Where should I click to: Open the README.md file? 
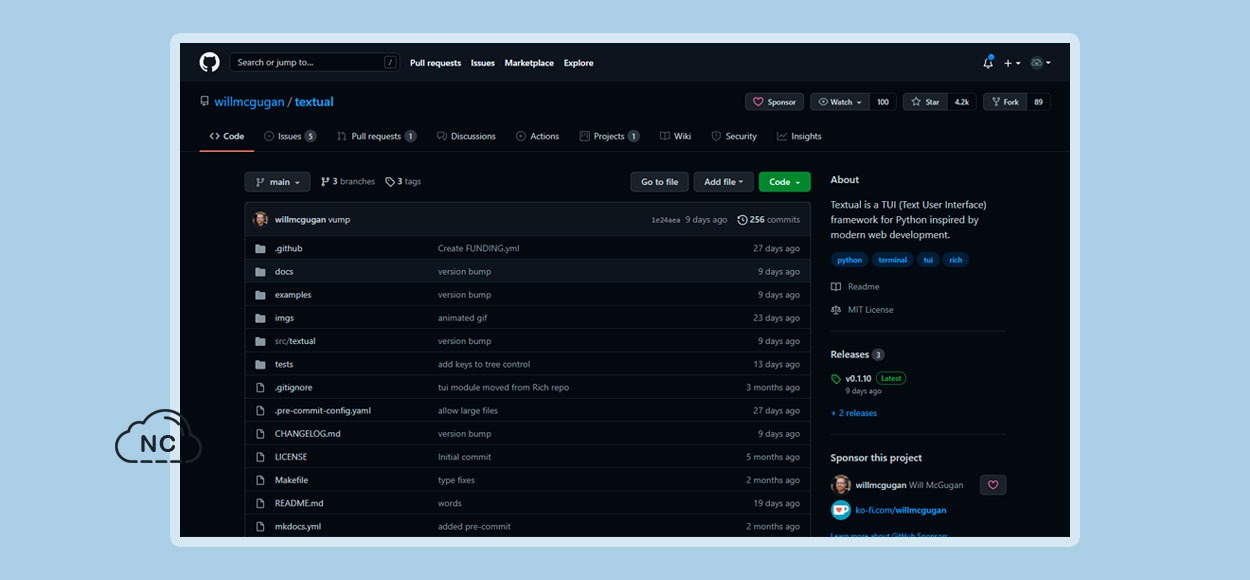click(x=299, y=503)
